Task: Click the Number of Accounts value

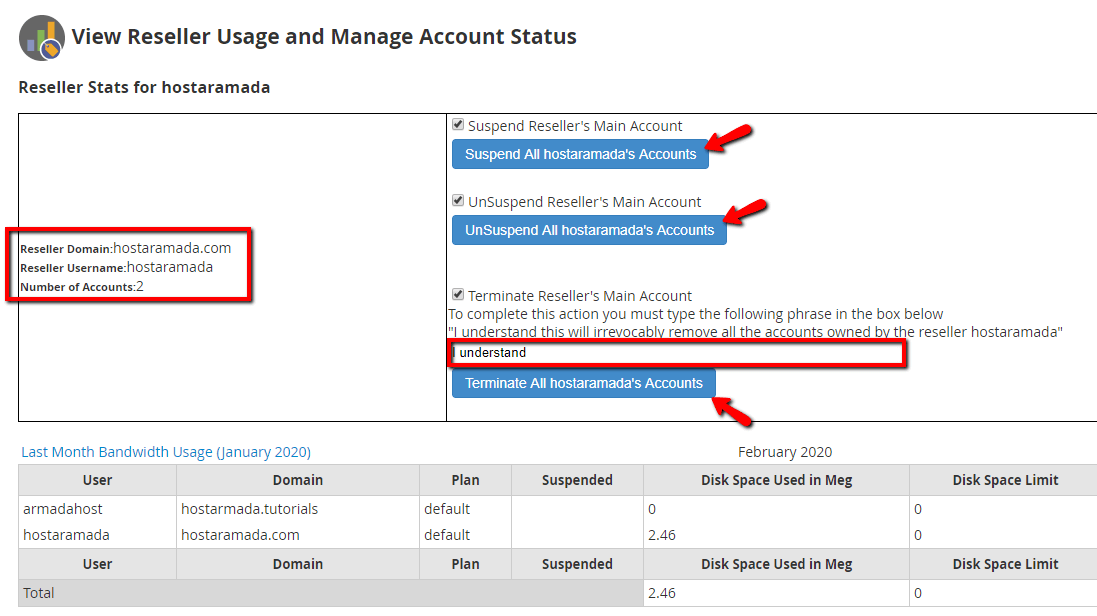Action: coord(140,286)
